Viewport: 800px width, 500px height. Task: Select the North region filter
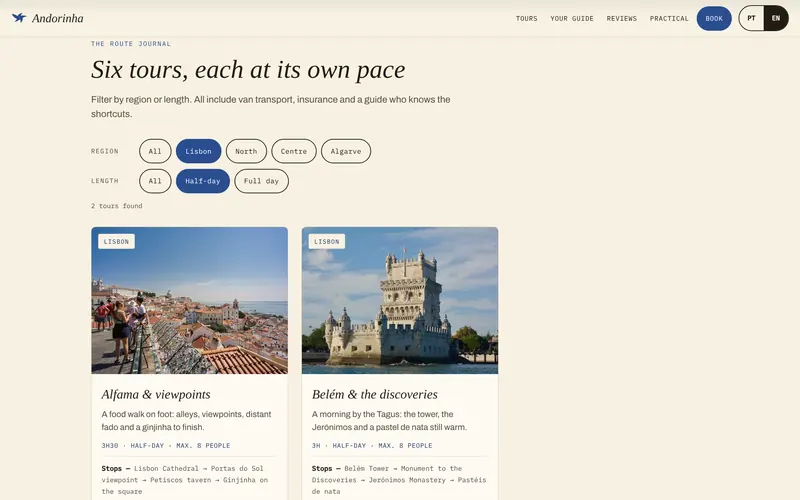[246, 151]
